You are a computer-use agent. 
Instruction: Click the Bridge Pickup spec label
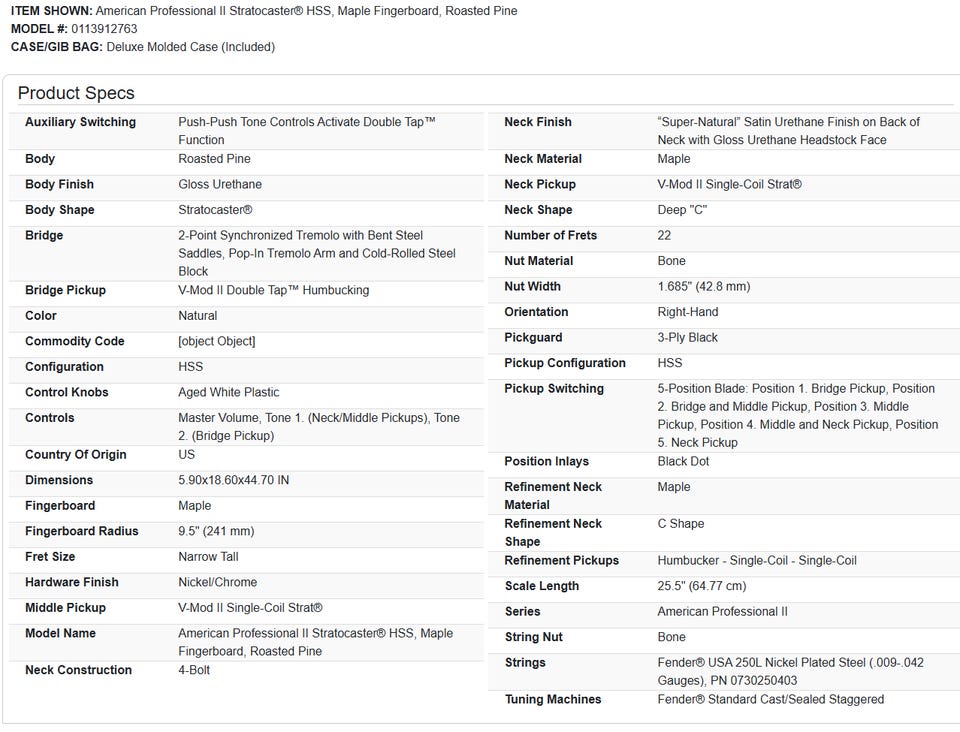coord(65,290)
